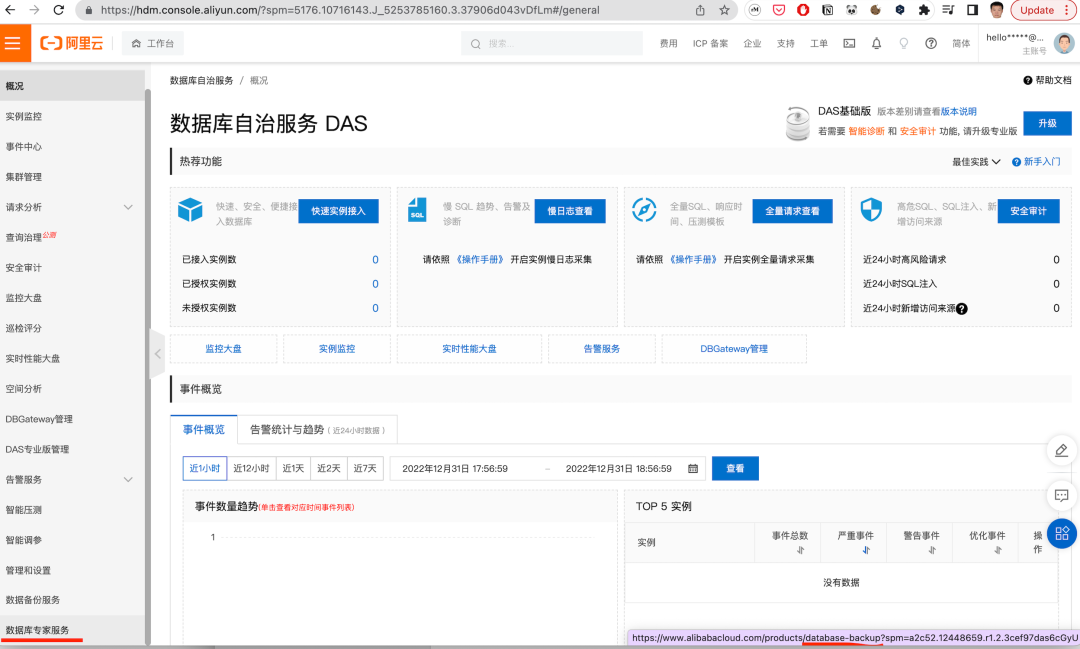Click the edit pencil floating icon
The height and width of the screenshot is (649, 1080).
1061,451
